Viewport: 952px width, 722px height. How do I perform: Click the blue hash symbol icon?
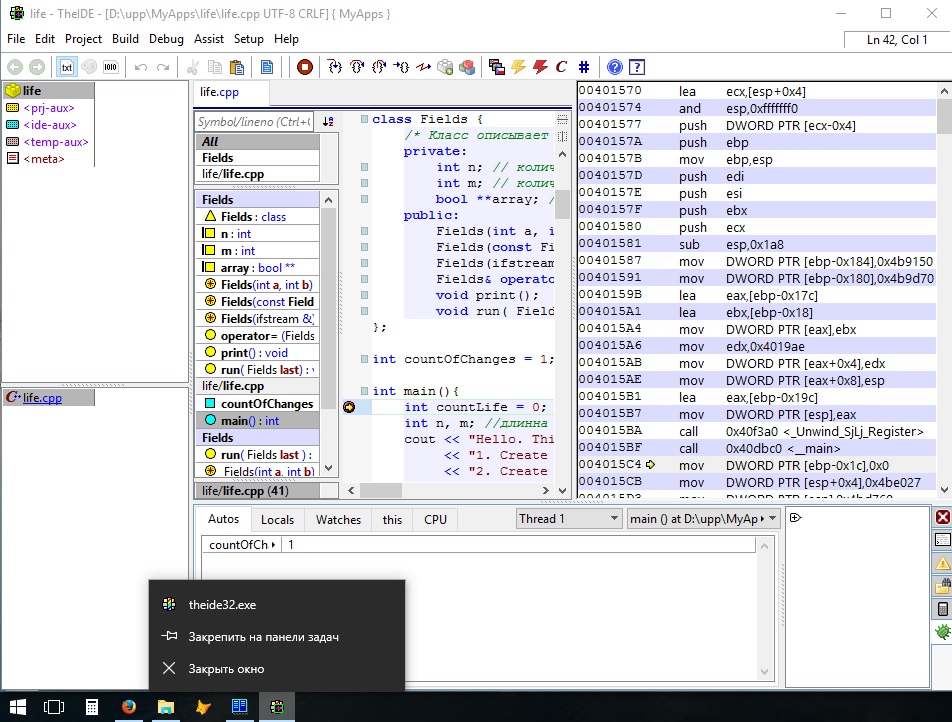click(584, 67)
